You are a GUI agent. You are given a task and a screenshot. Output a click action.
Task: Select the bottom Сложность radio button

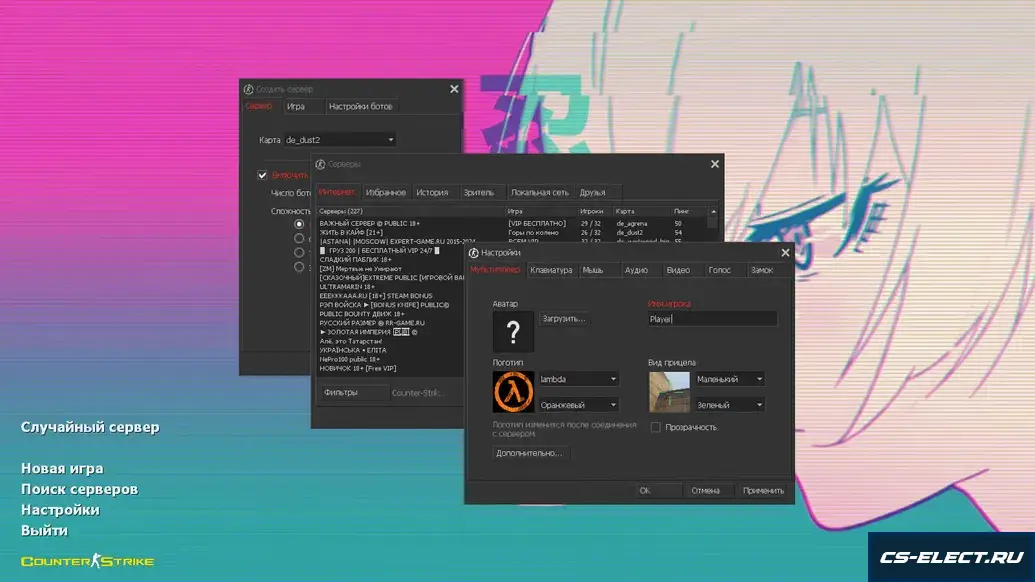tap(299, 267)
